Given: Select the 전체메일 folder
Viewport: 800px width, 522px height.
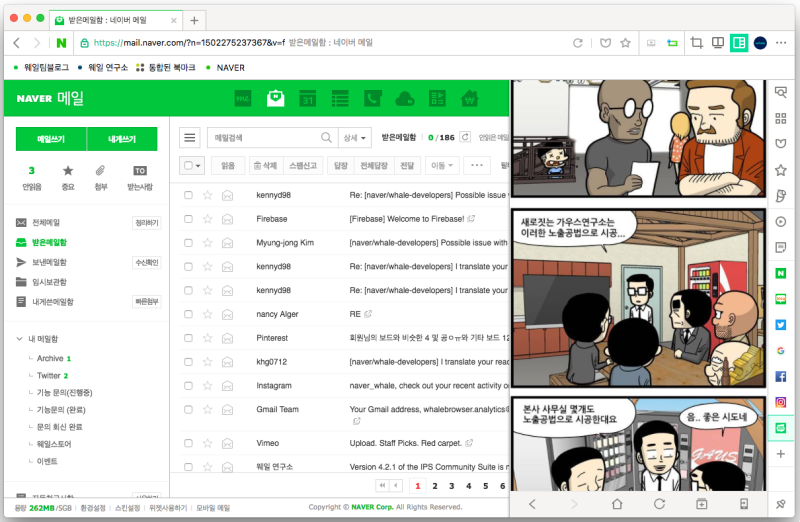Looking at the screenshot, I should click(x=46, y=222).
